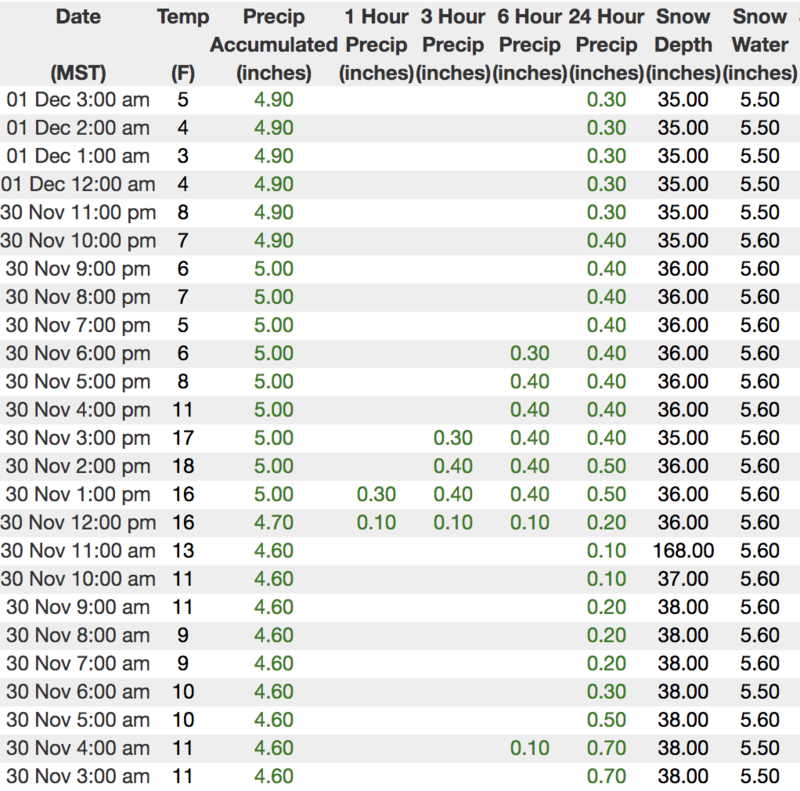Click the 30 Nov 3:00 am date cell
Viewport: 800px width, 791px height.
pyautogui.click(x=77, y=776)
